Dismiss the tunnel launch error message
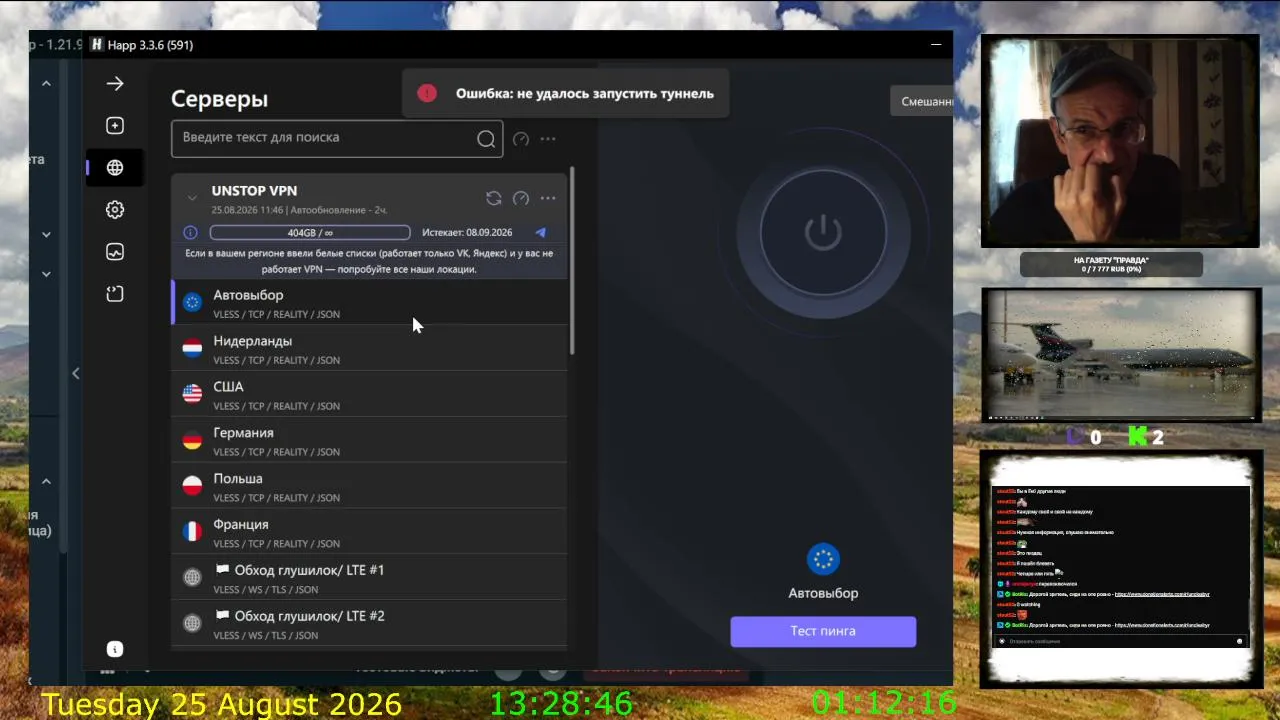The height and width of the screenshot is (720, 1280). [x=565, y=94]
